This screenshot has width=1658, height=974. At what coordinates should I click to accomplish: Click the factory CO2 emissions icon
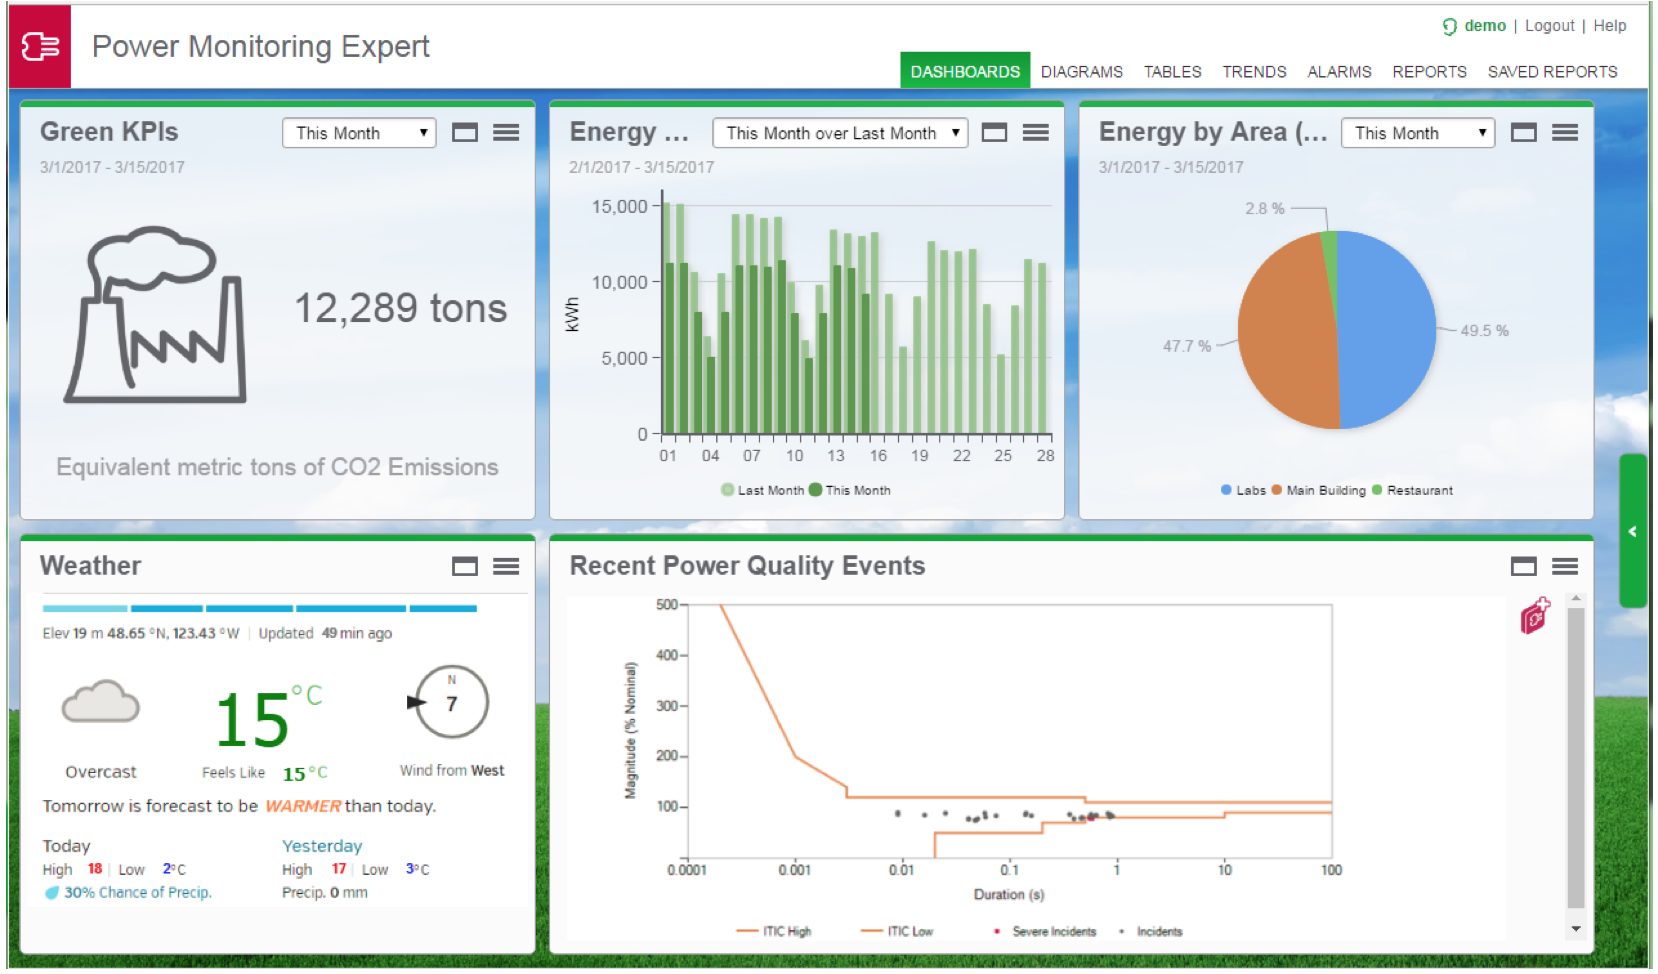[x=155, y=315]
